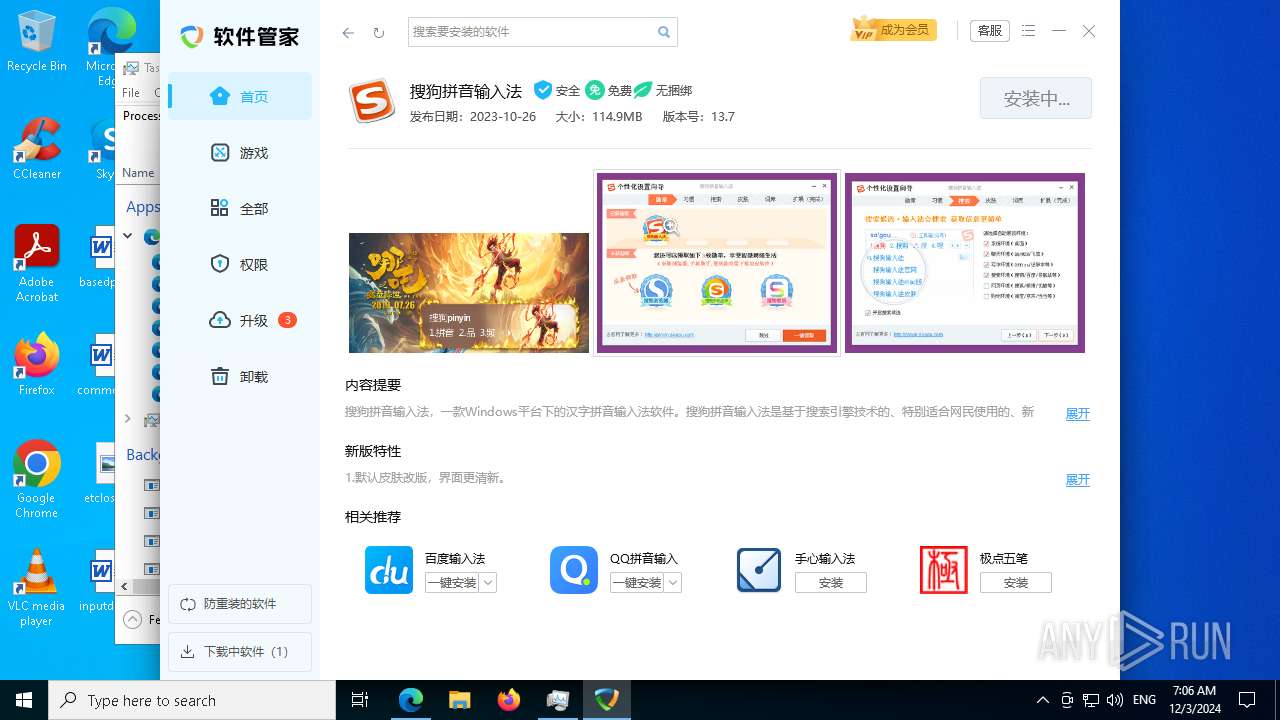Open the 升级 upgrade section
The height and width of the screenshot is (720, 1280).
pyautogui.click(x=240, y=321)
